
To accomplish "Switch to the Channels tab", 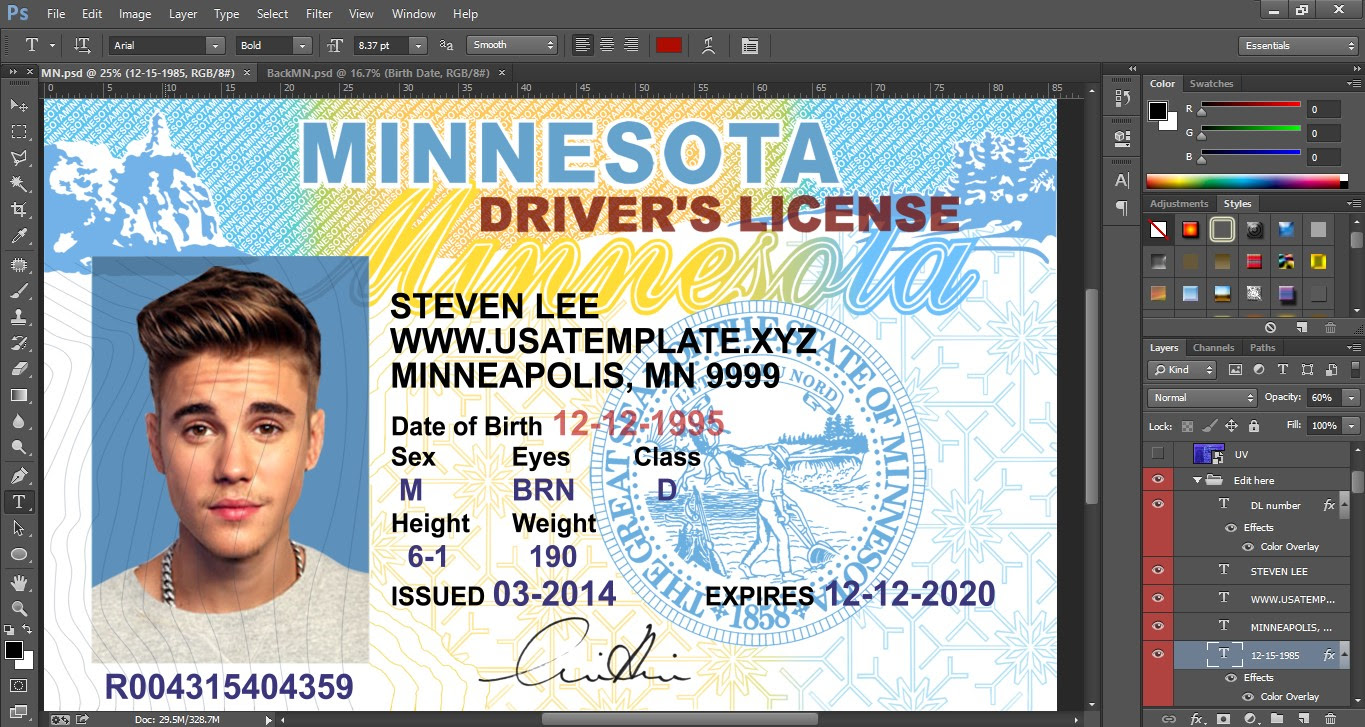I will [x=1214, y=347].
